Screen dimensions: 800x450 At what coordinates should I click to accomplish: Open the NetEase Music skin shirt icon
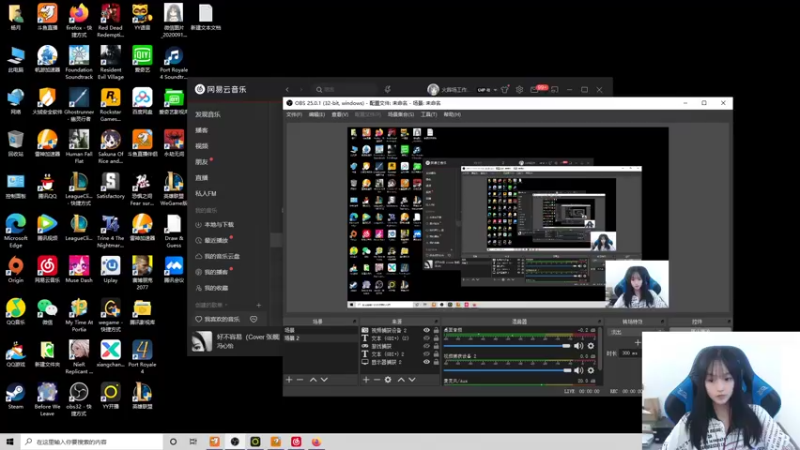505,89
